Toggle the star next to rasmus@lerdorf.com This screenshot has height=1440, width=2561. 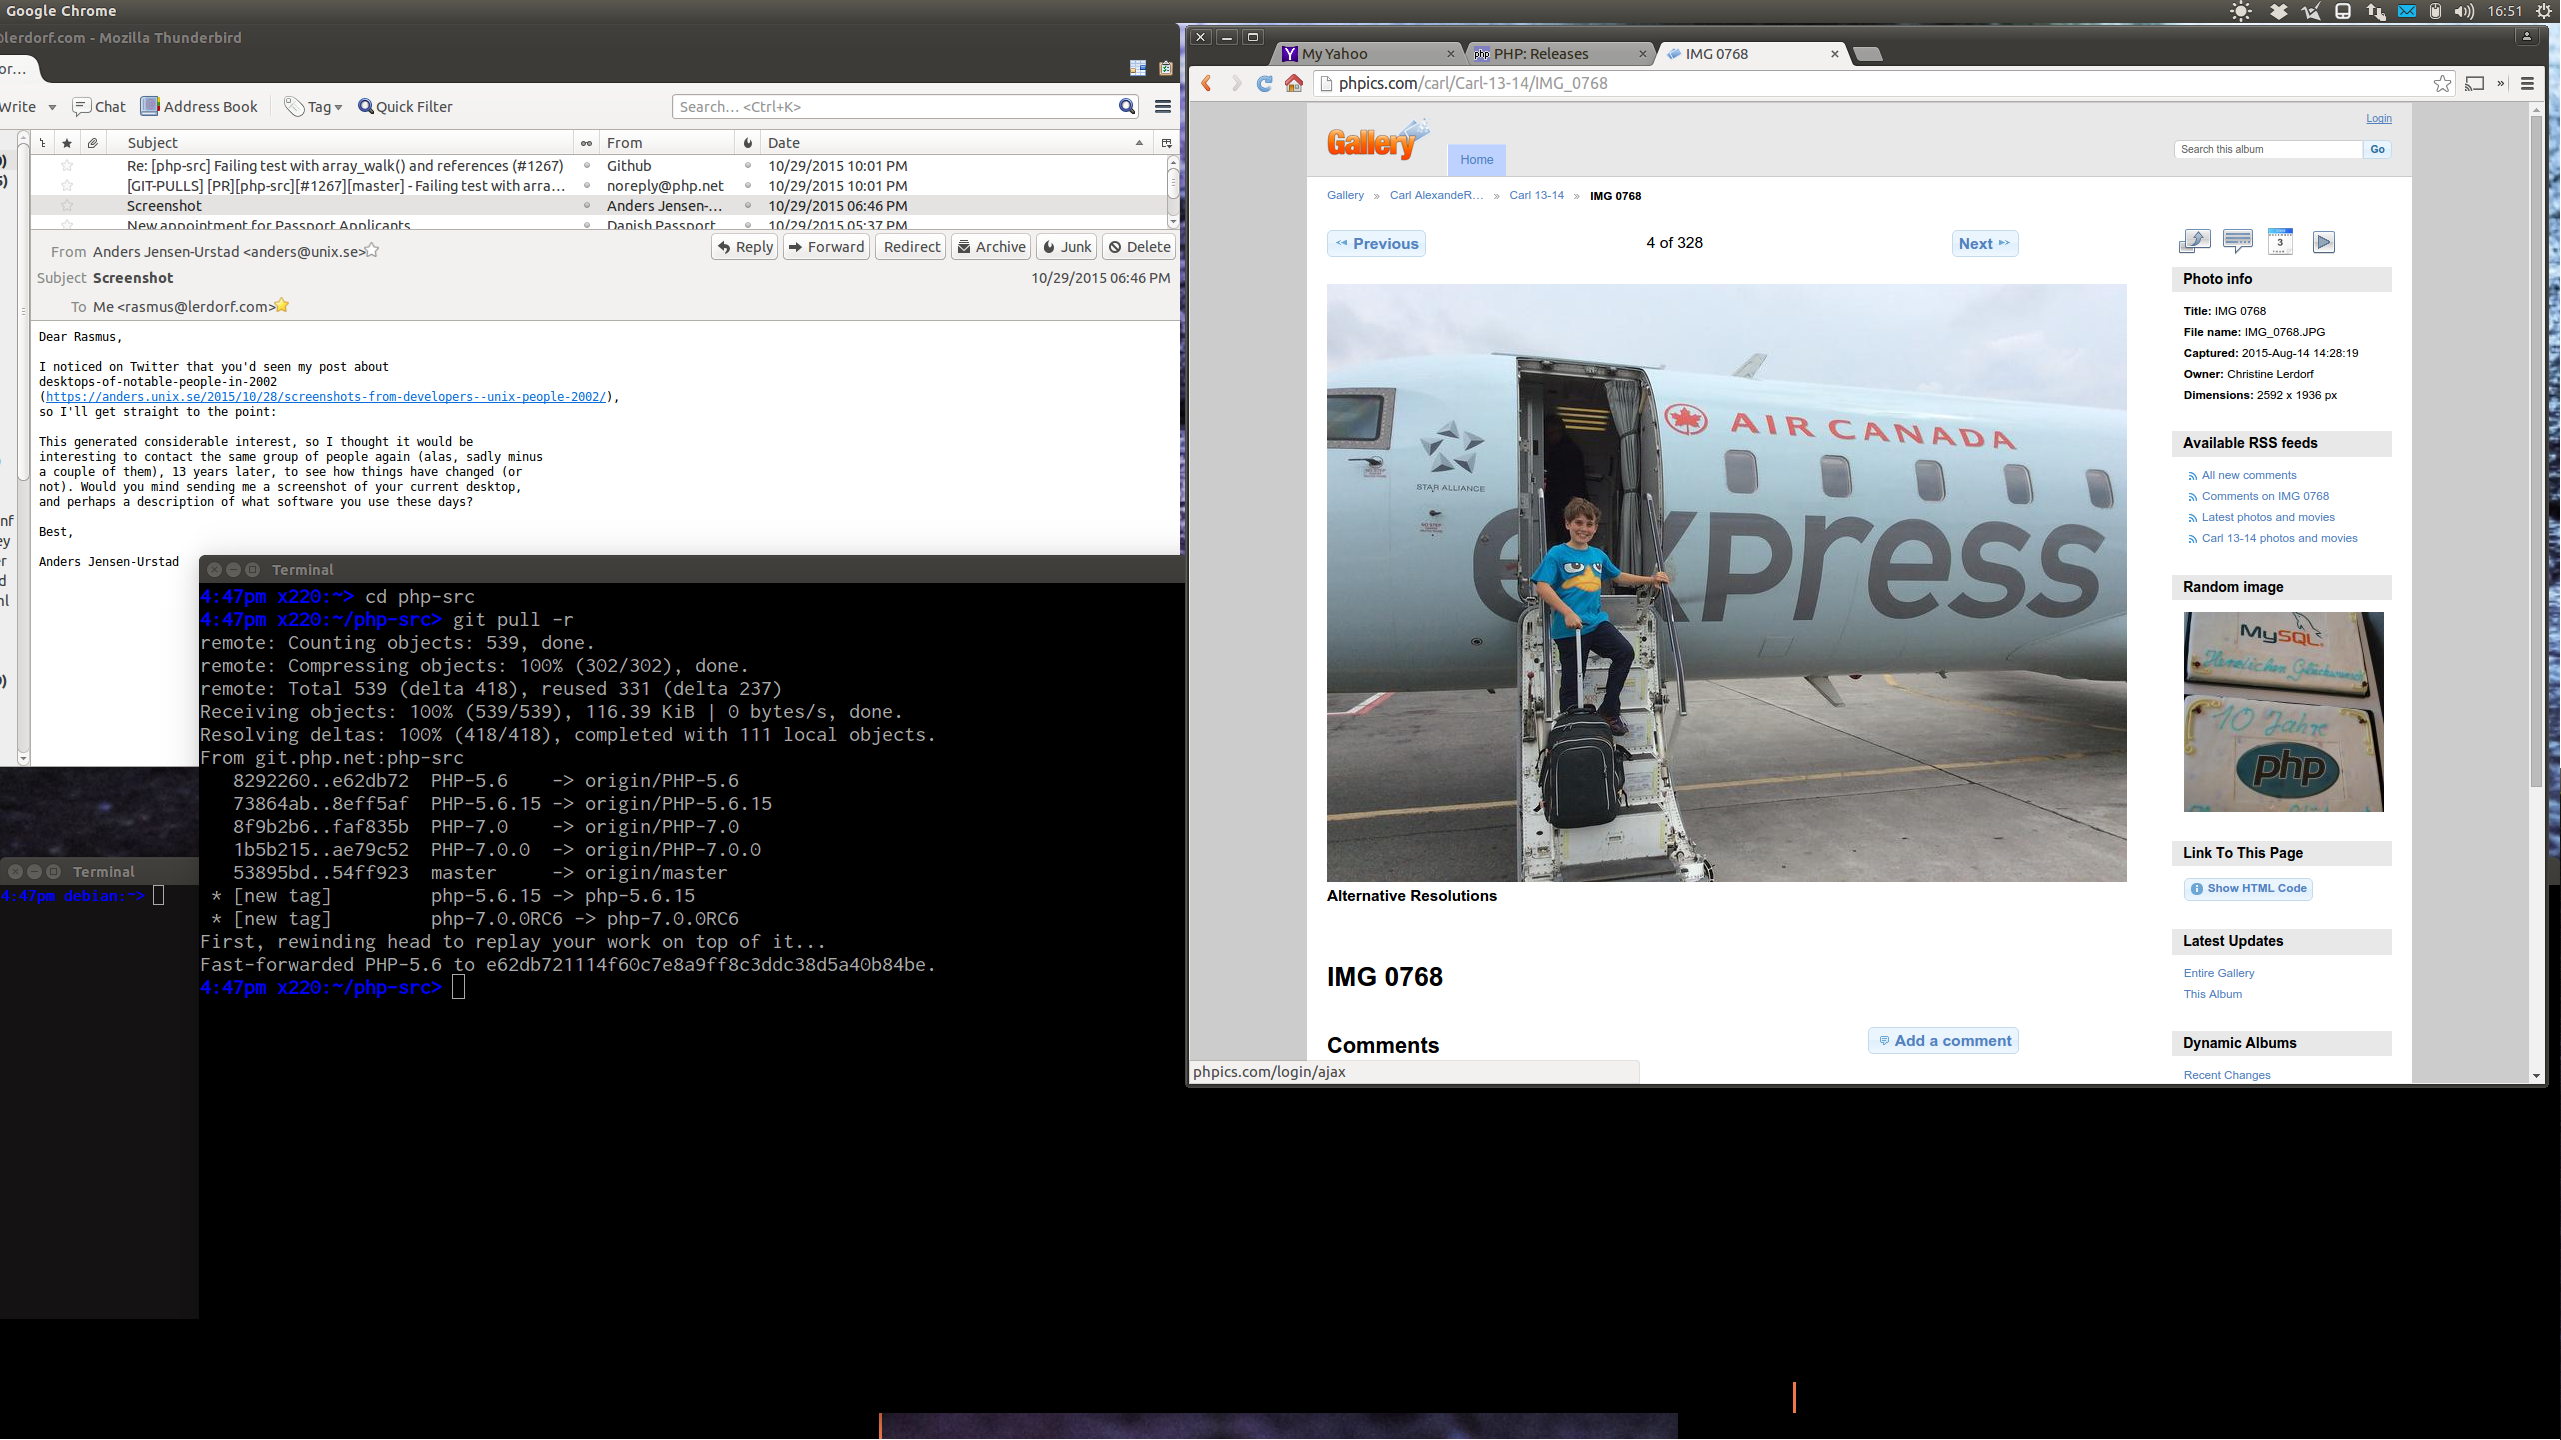281,305
